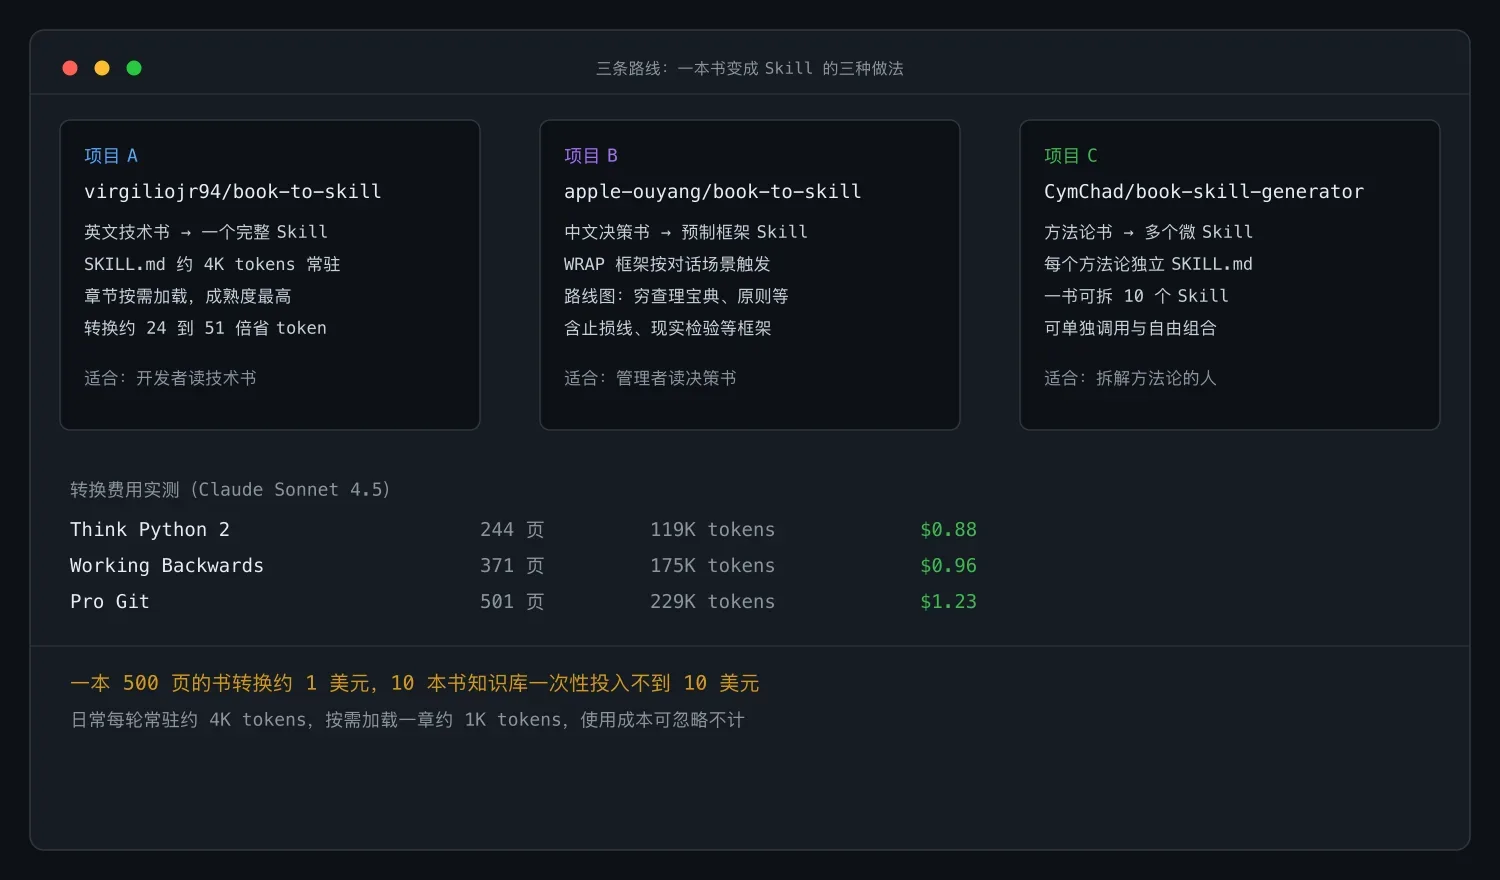
Task: Select the Think Python 2 row title
Action: (150, 530)
